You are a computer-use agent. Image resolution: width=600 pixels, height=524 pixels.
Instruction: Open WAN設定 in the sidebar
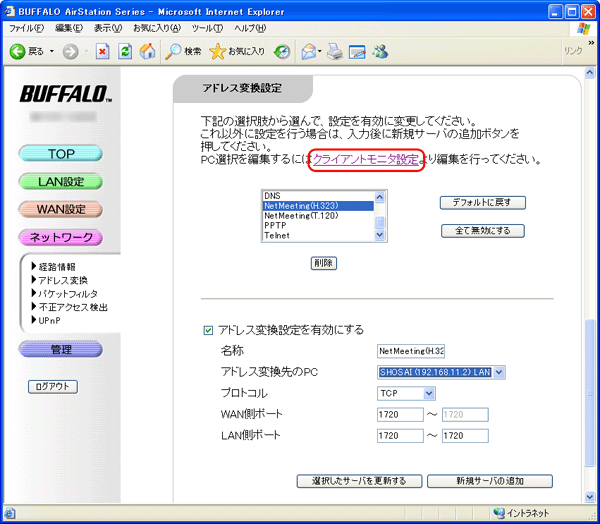(x=61, y=209)
